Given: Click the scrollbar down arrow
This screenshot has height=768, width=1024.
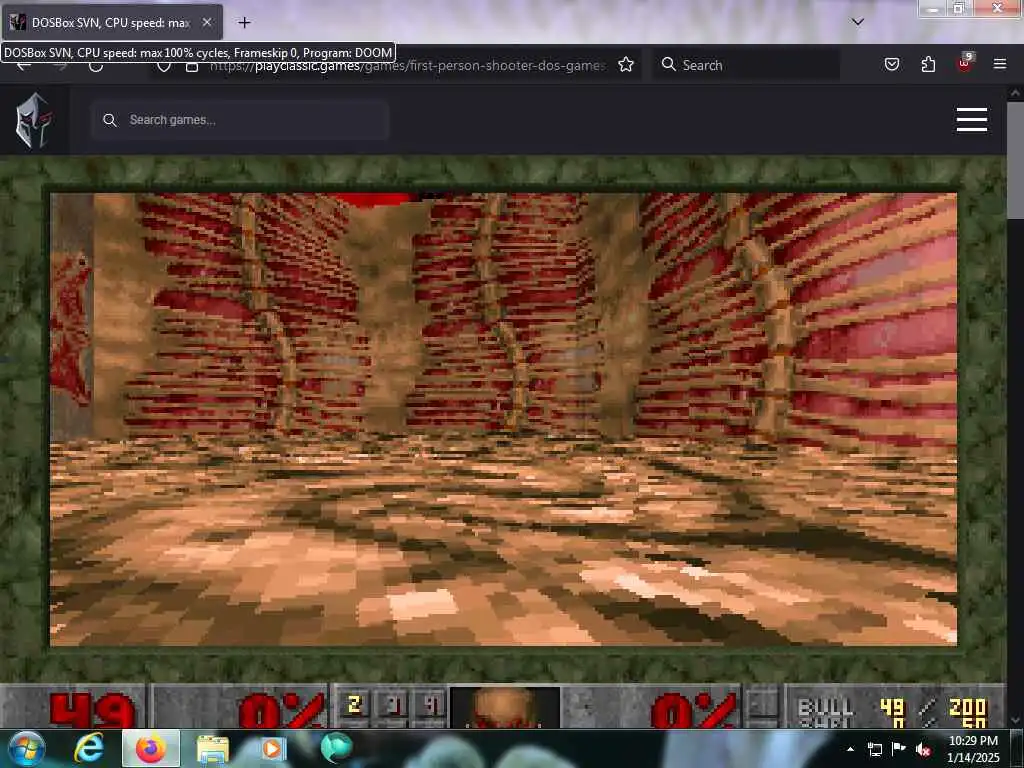Looking at the screenshot, I should 1015,720.
